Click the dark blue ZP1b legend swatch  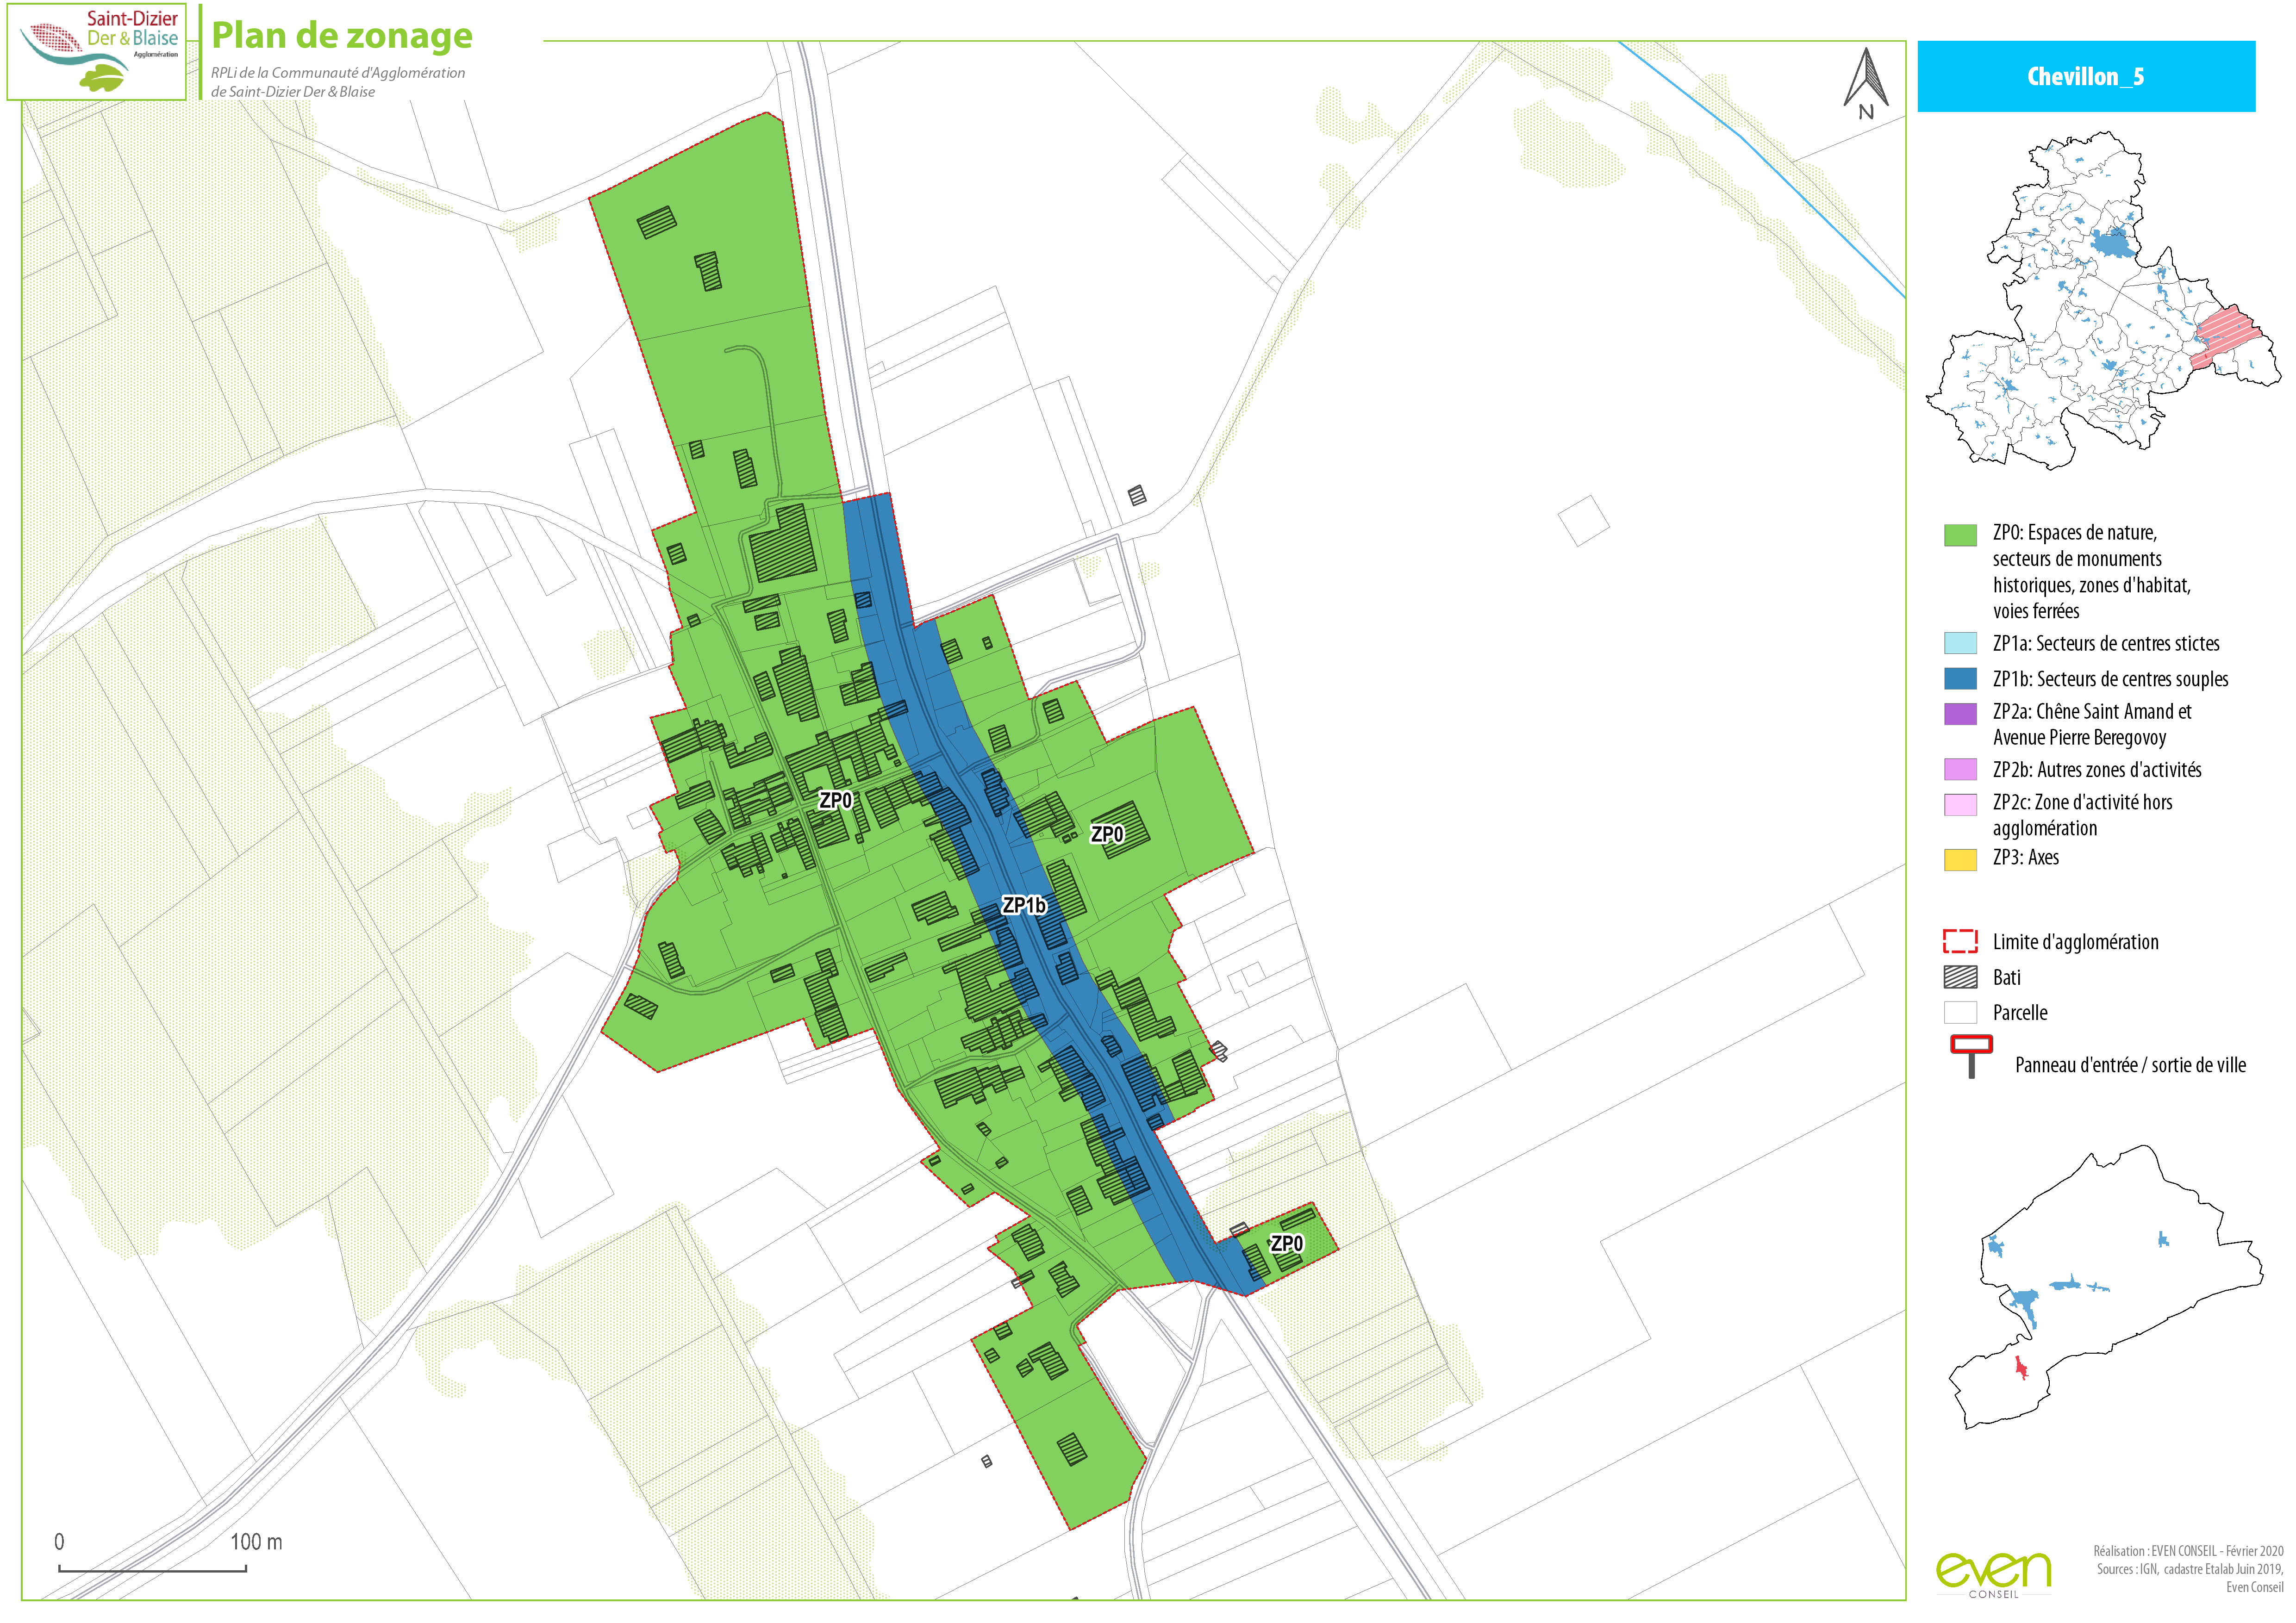click(x=1960, y=679)
